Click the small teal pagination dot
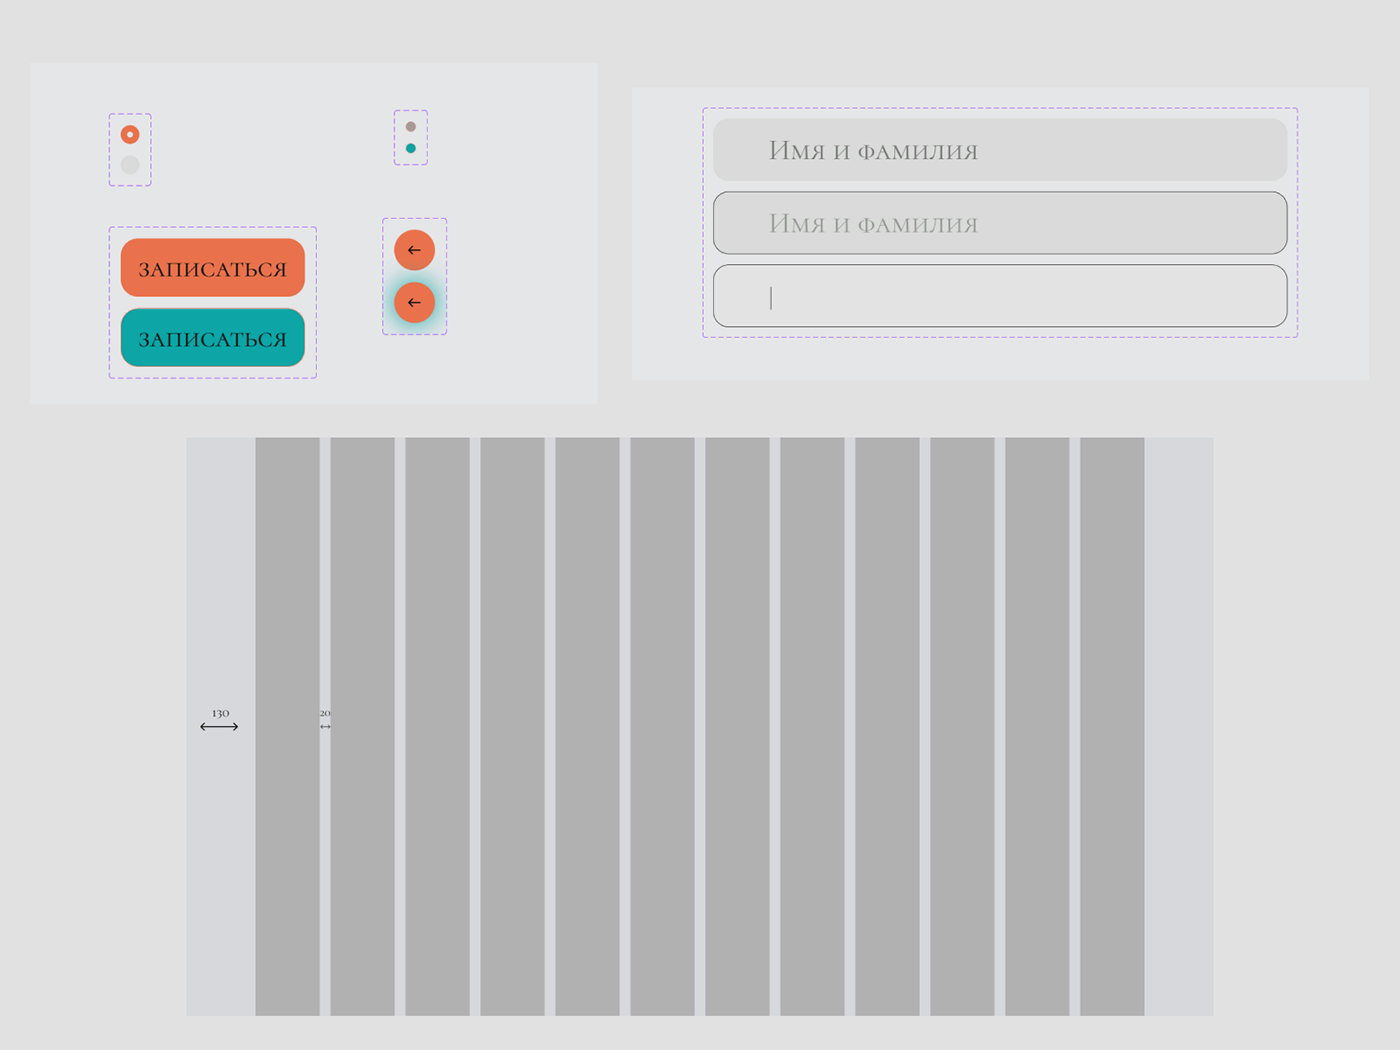The width and height of the screenshot is (1400, 1050). coord(411,148)
